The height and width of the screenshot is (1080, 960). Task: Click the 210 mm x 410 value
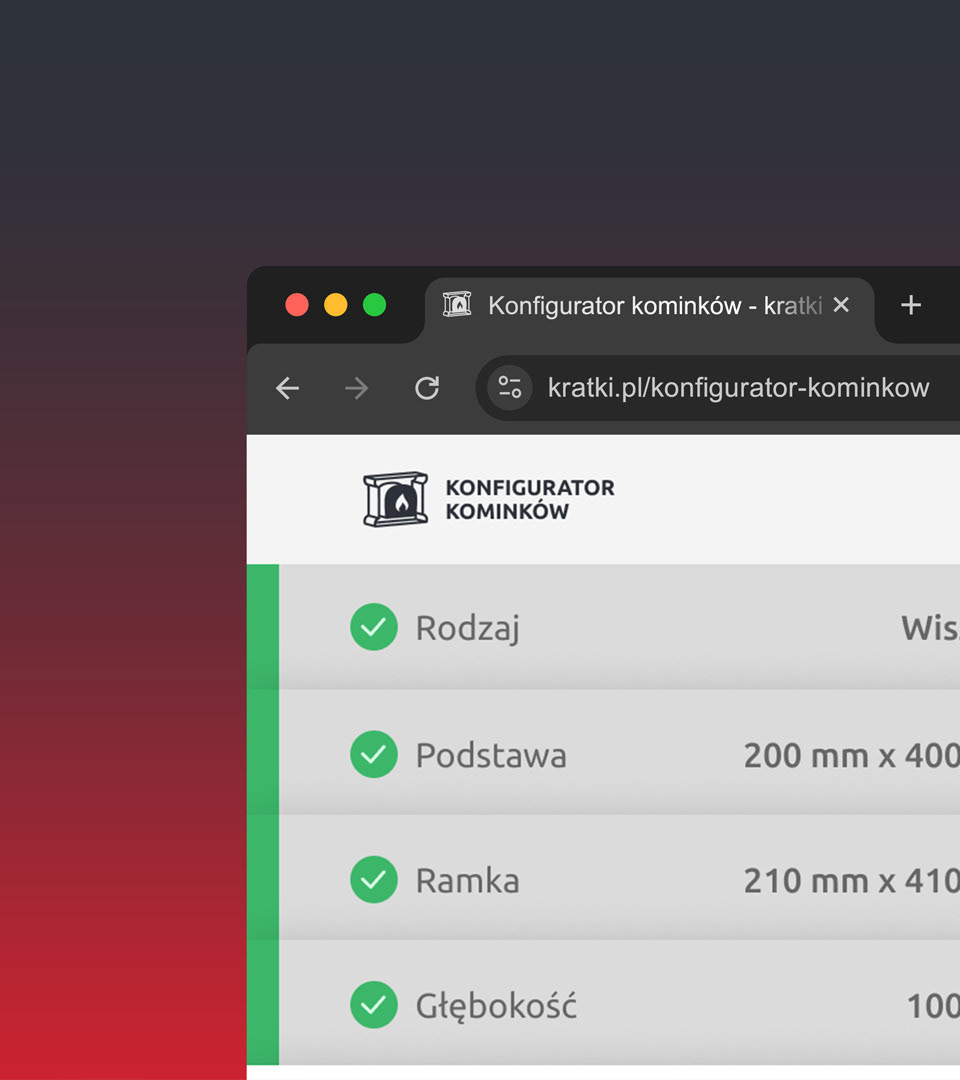click(x=852, y=881)
